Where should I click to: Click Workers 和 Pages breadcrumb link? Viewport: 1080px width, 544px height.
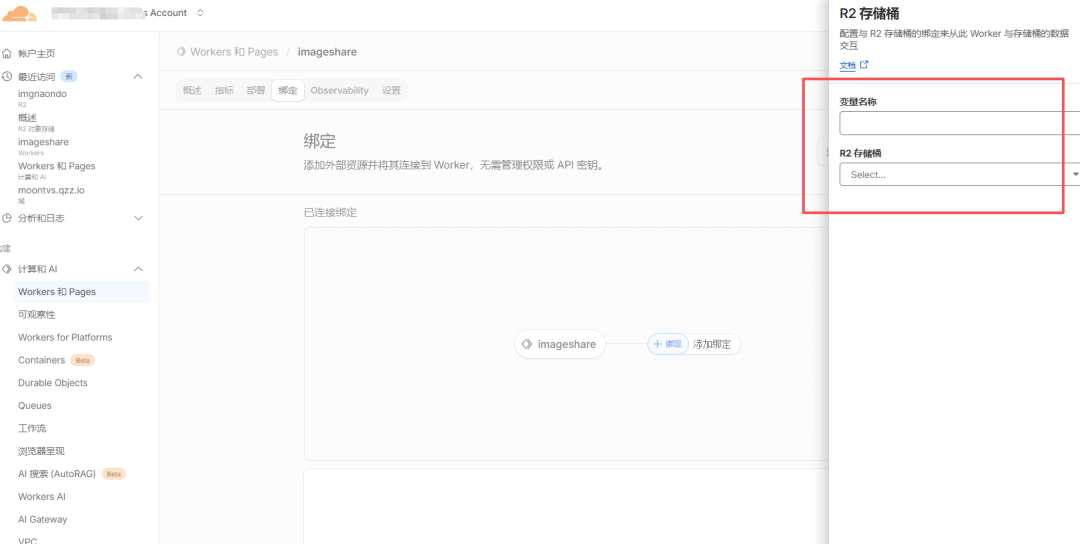[x=234, y=52]
